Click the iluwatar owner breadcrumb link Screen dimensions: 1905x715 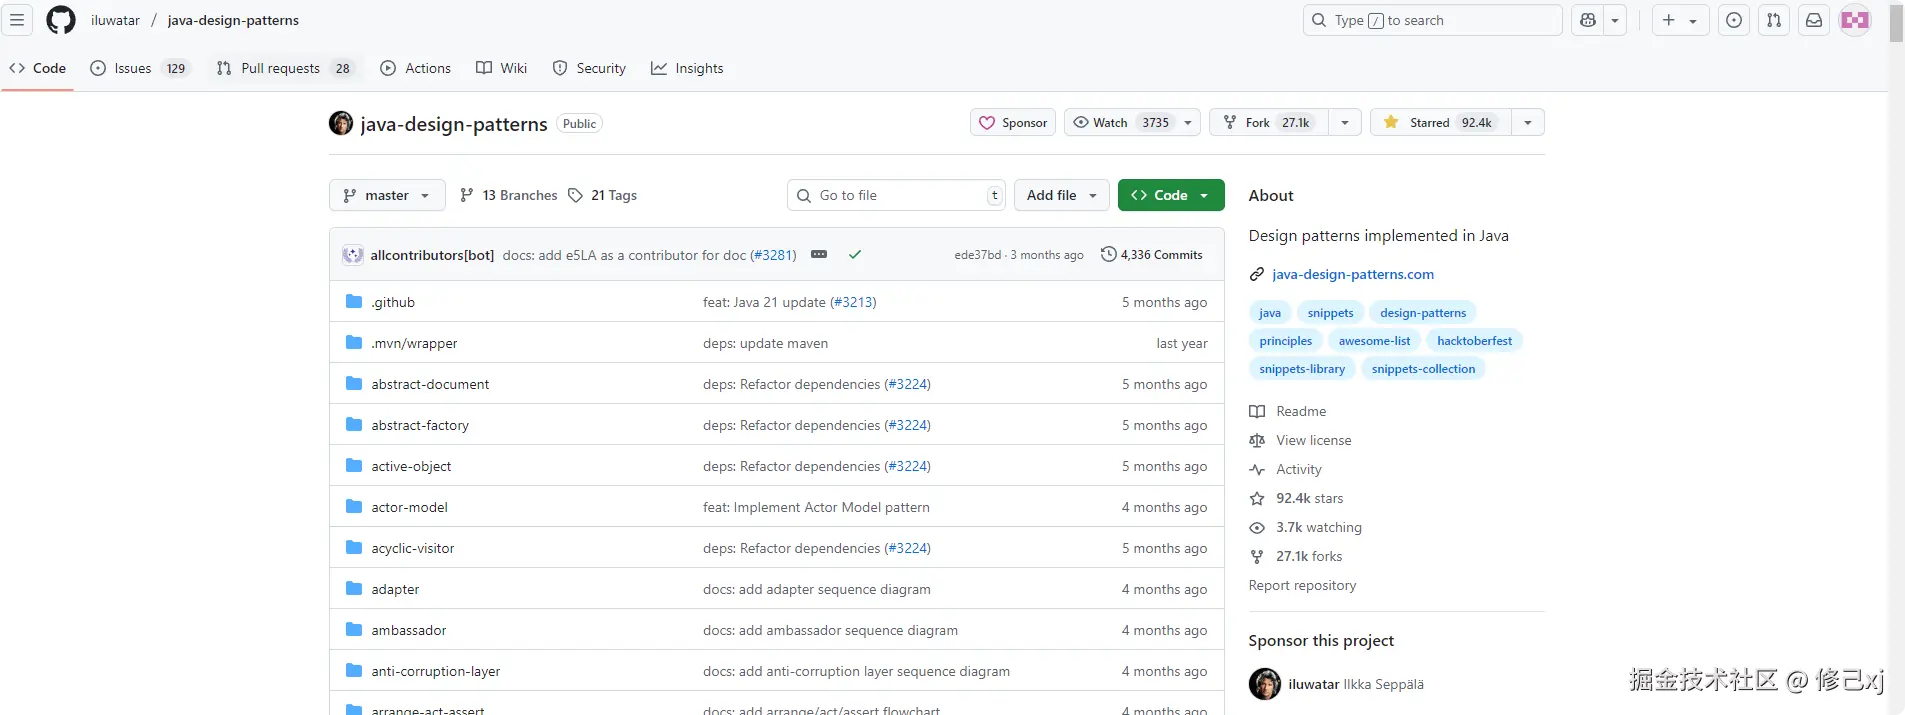coord(116,20)
